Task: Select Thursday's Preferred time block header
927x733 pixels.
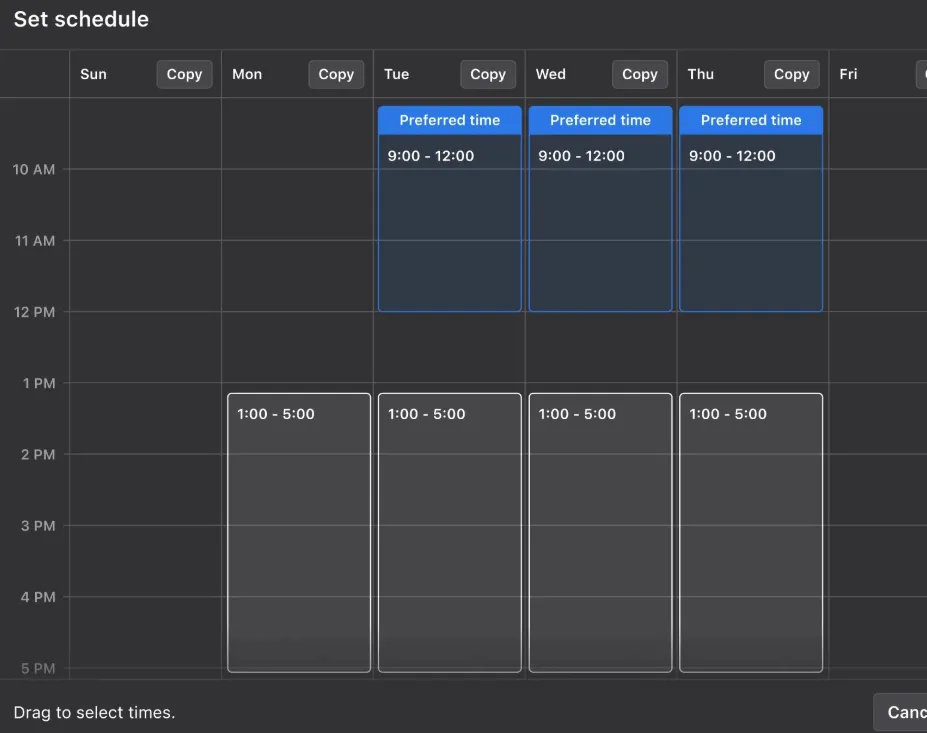Action: pyautogui.click(x=751, y=120)
